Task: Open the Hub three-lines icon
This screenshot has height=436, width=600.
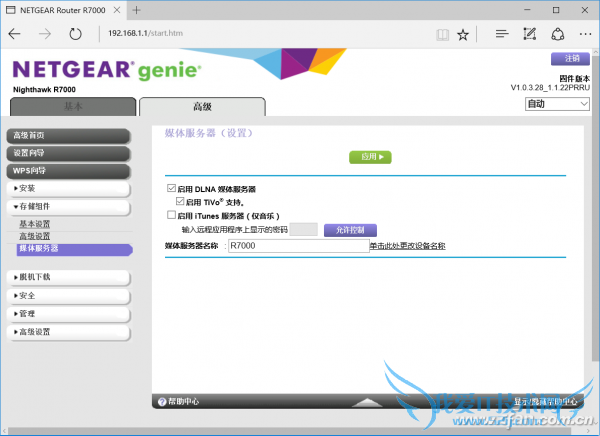Action: [x=502, y=34]
